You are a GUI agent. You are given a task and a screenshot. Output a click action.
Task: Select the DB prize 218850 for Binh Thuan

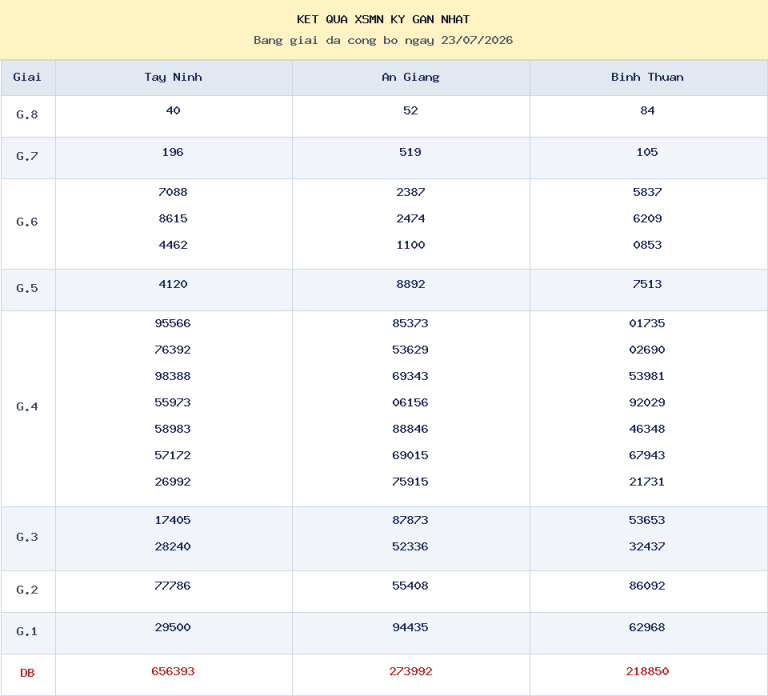tap(647, 671)
